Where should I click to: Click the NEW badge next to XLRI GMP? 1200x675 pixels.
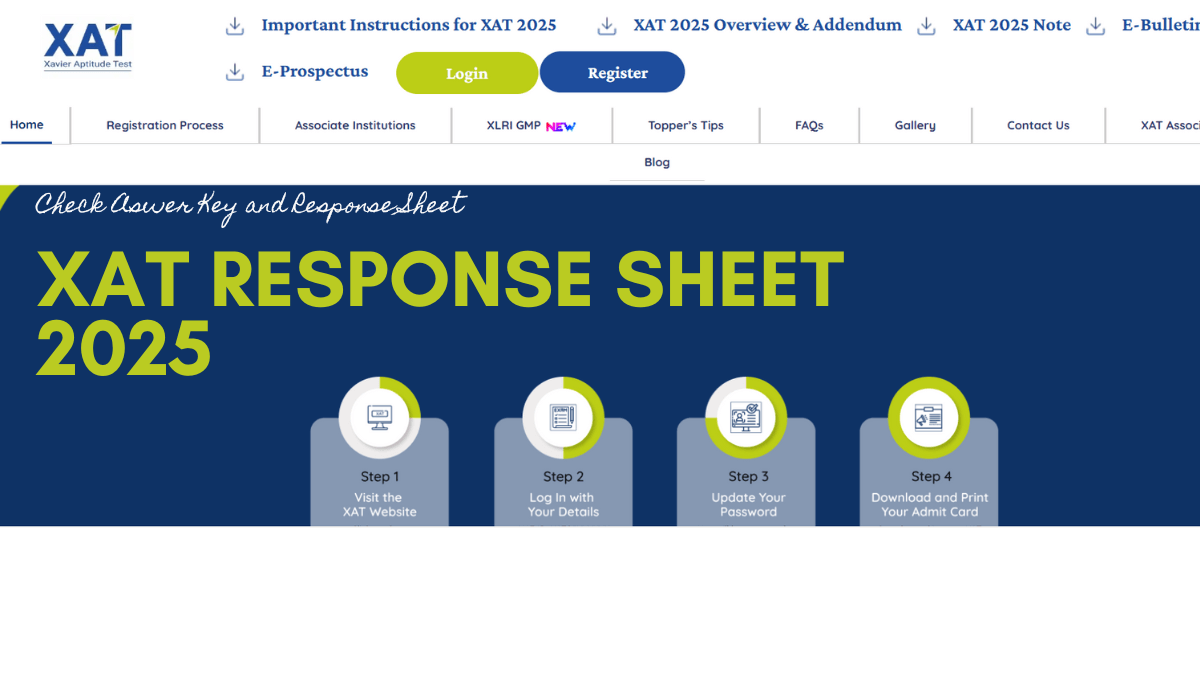tap(560, 126)
